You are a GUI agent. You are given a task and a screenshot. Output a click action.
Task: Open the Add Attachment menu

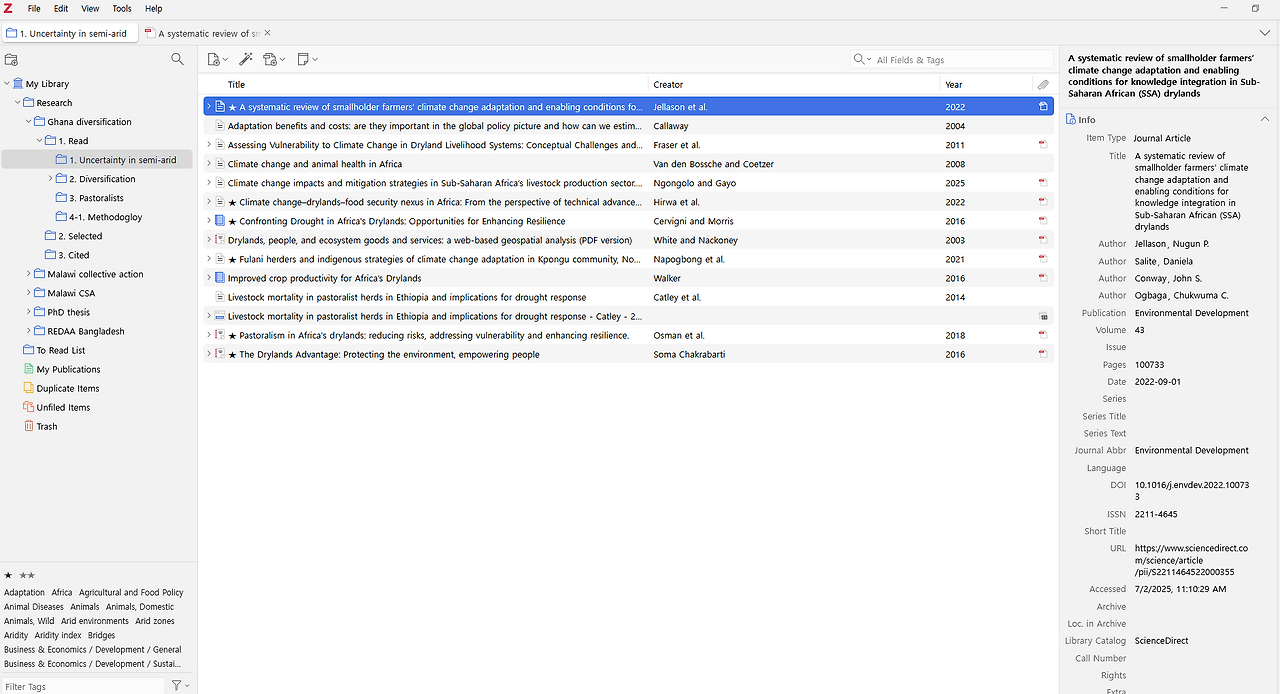pos(274,60)
